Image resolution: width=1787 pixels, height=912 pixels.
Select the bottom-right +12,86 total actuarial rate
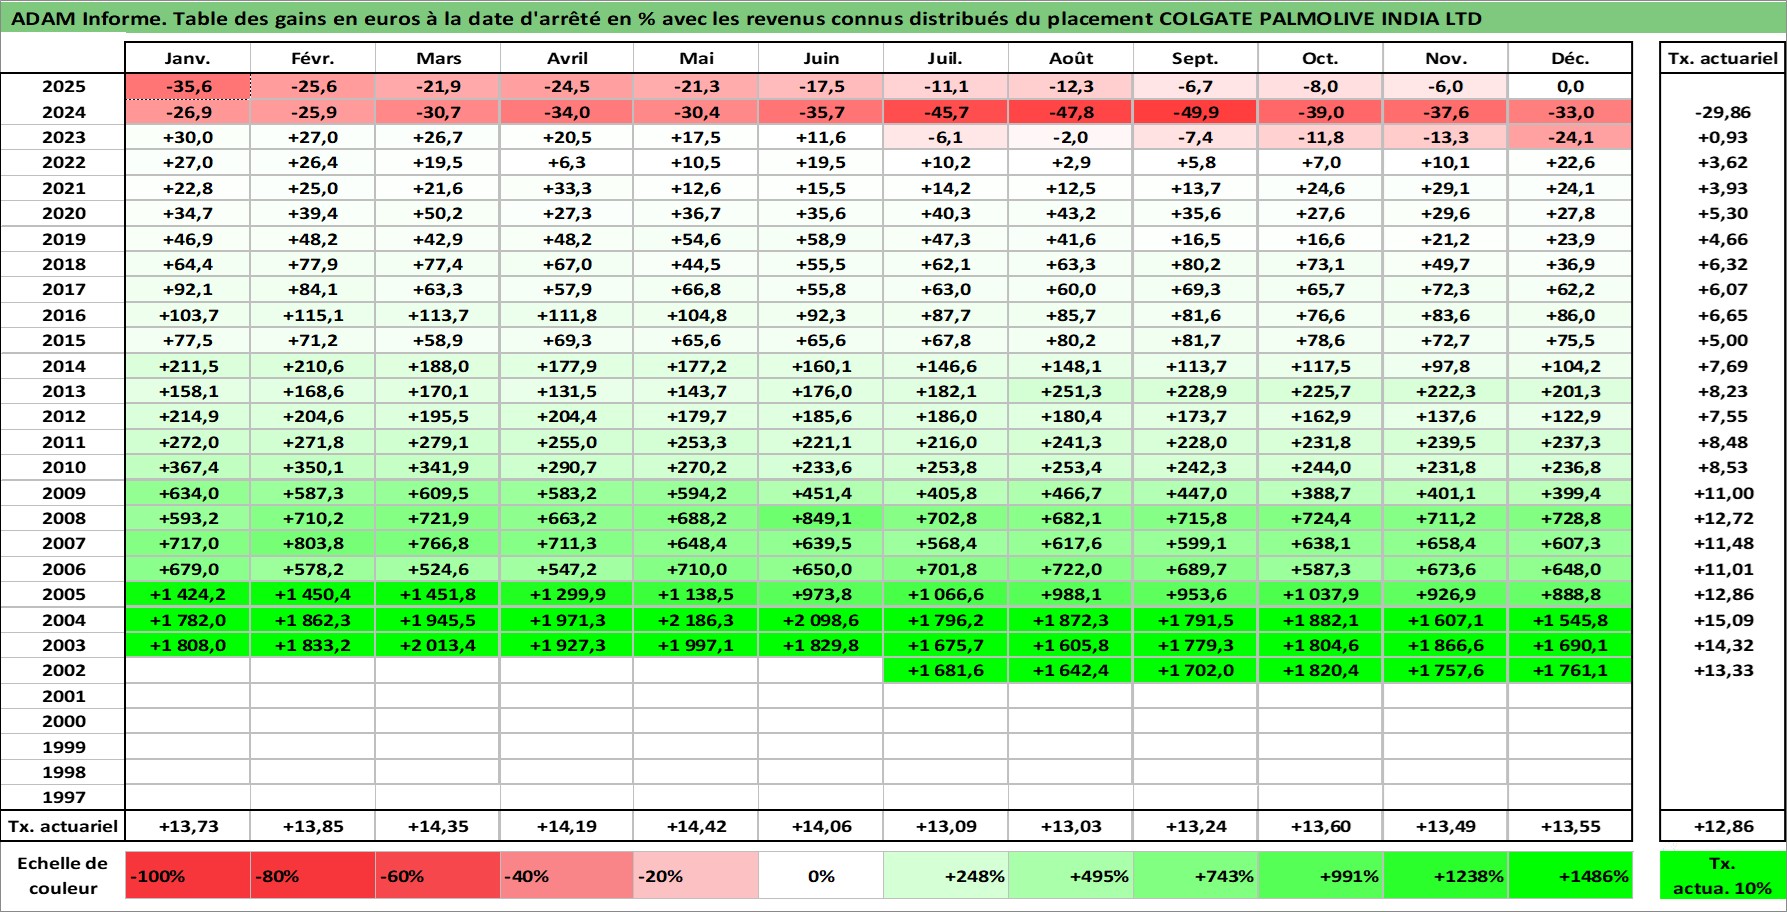[1723, 826]
